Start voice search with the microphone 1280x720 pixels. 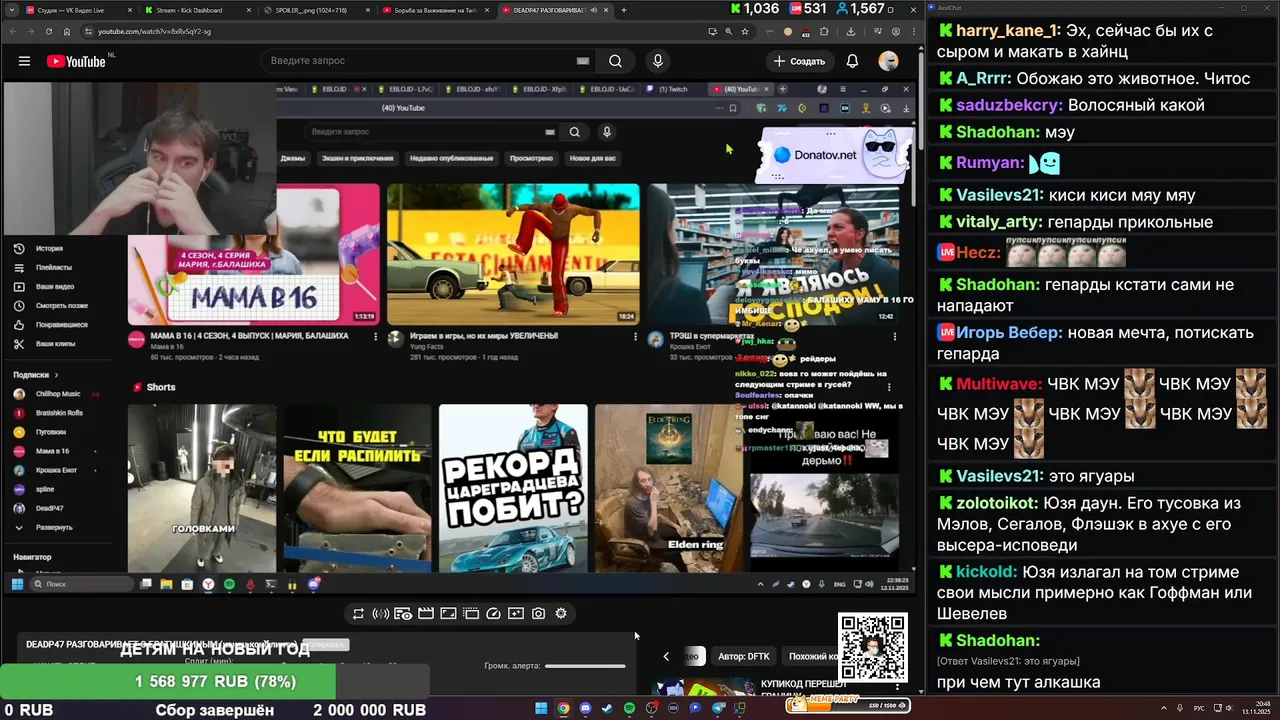[x=657, y=61]
